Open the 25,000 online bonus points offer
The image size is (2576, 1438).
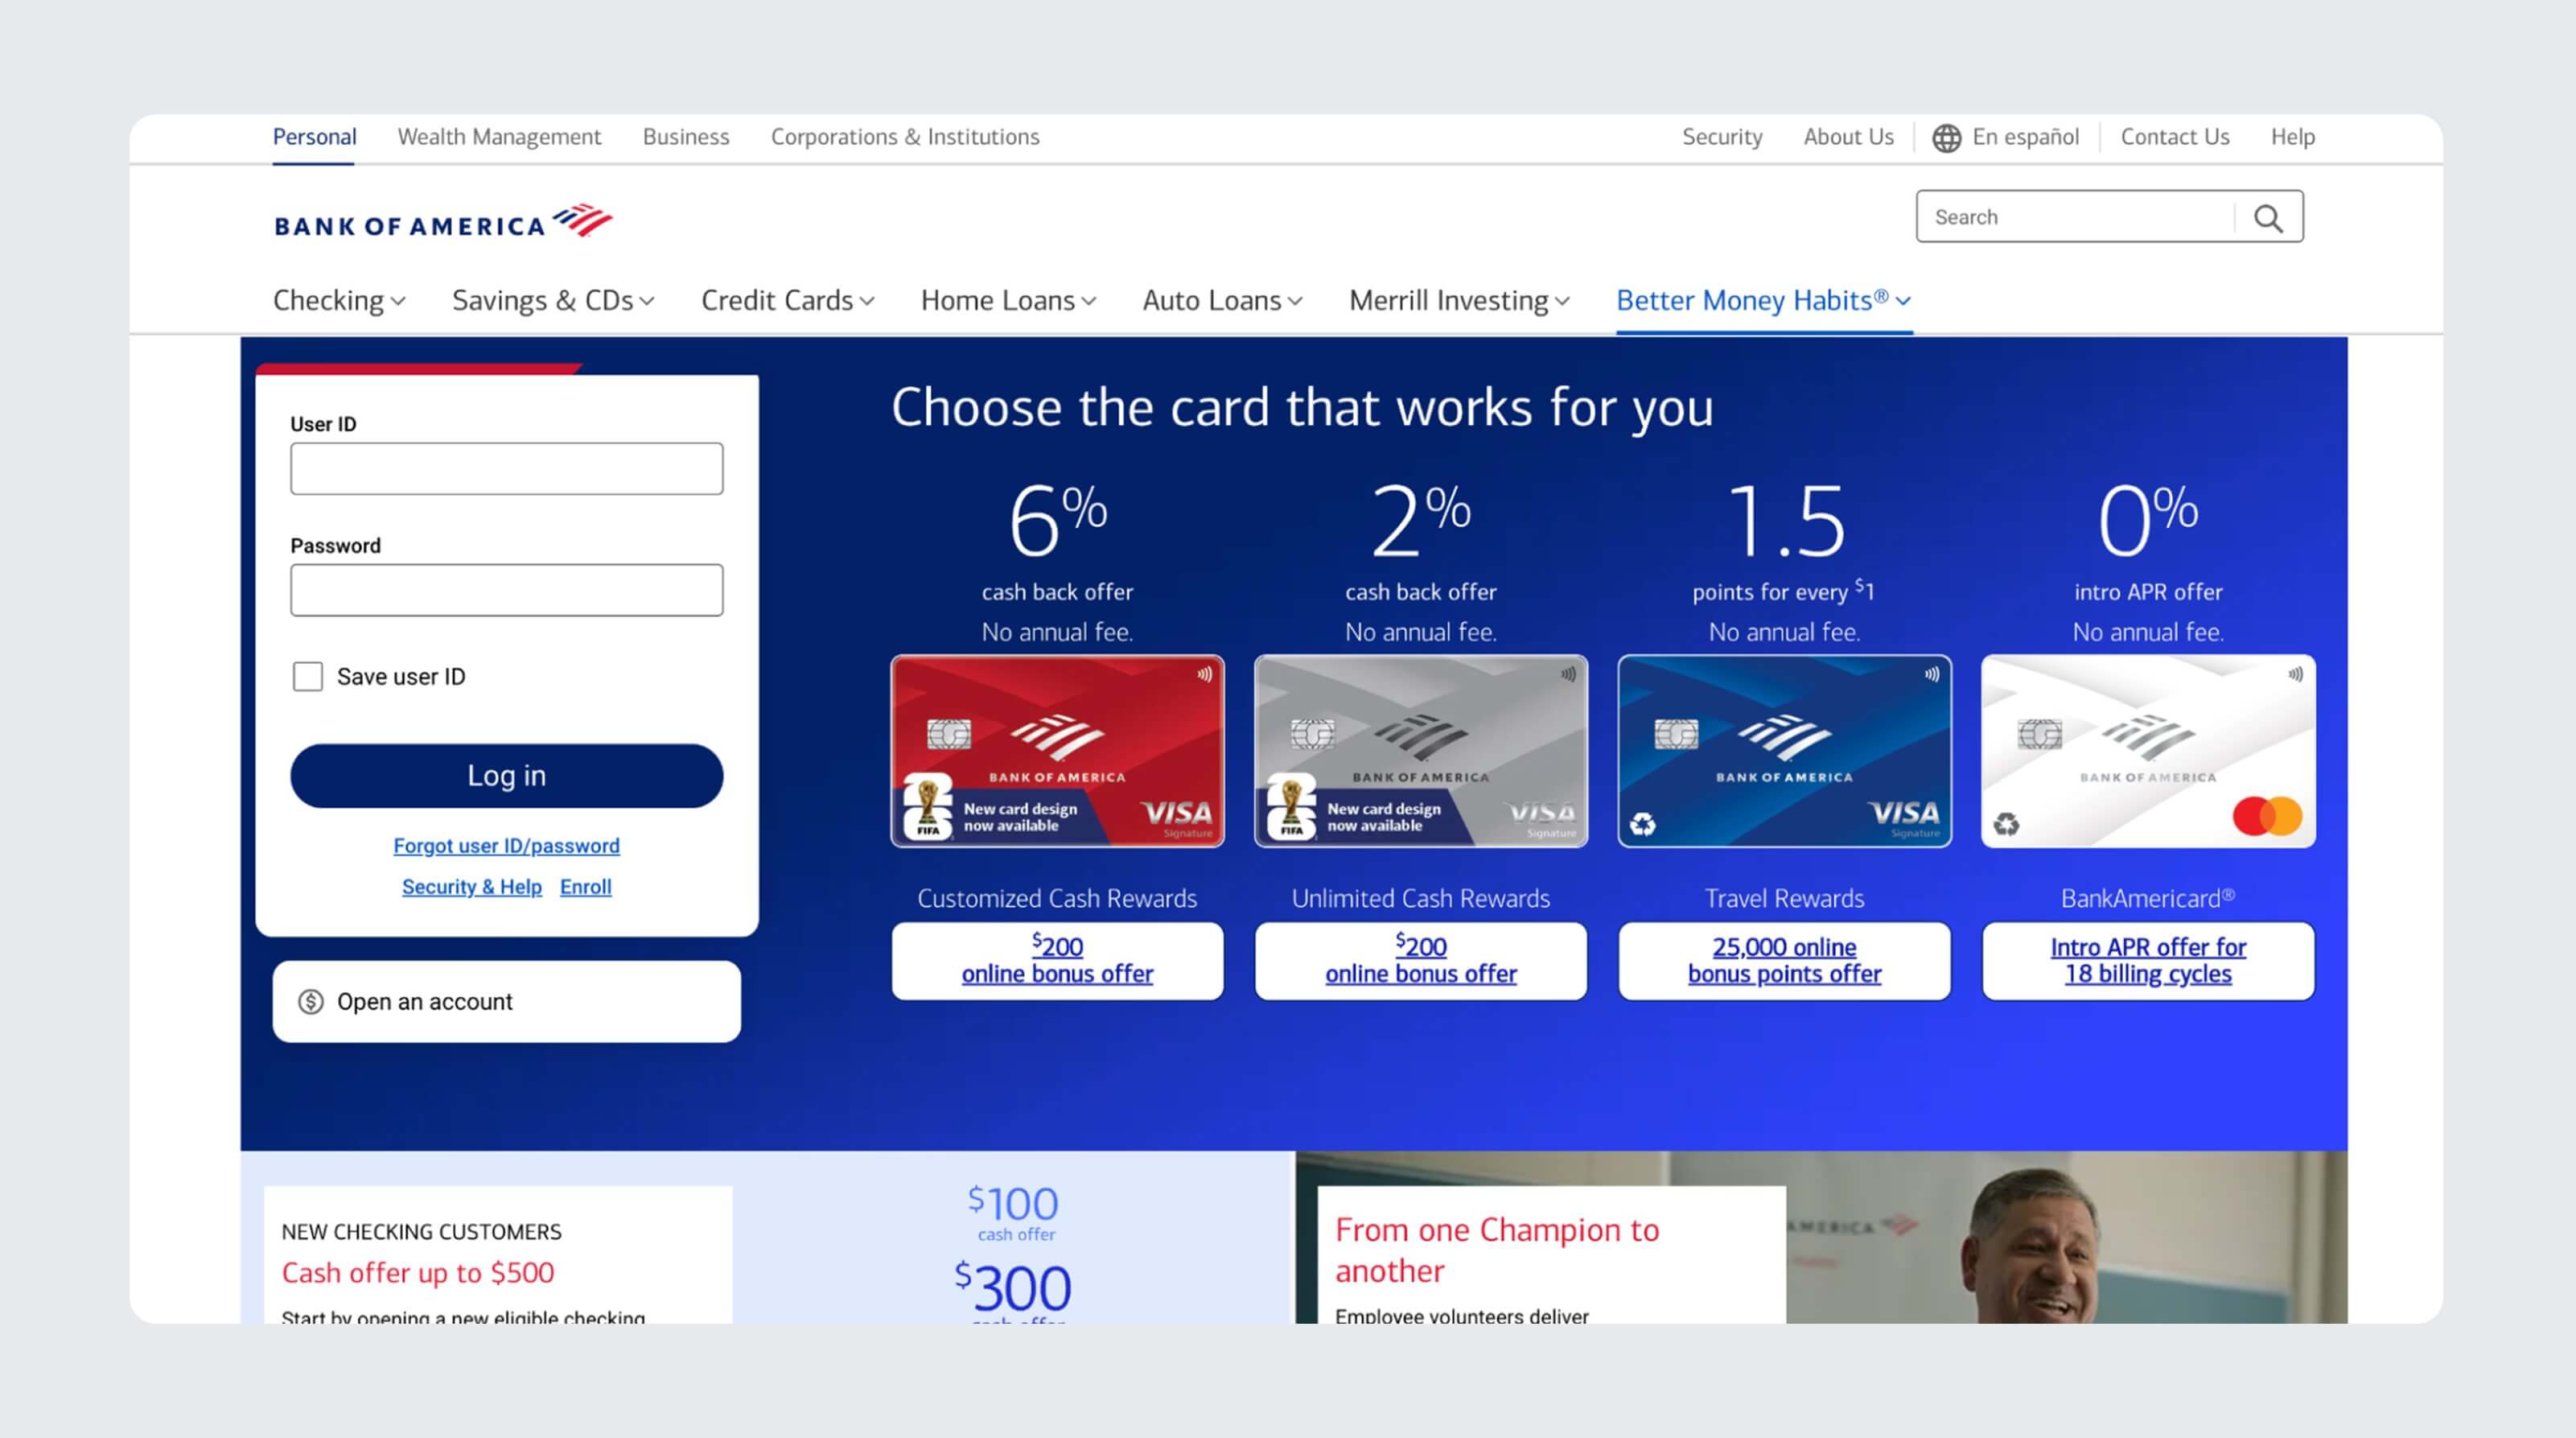point(1784,960)
